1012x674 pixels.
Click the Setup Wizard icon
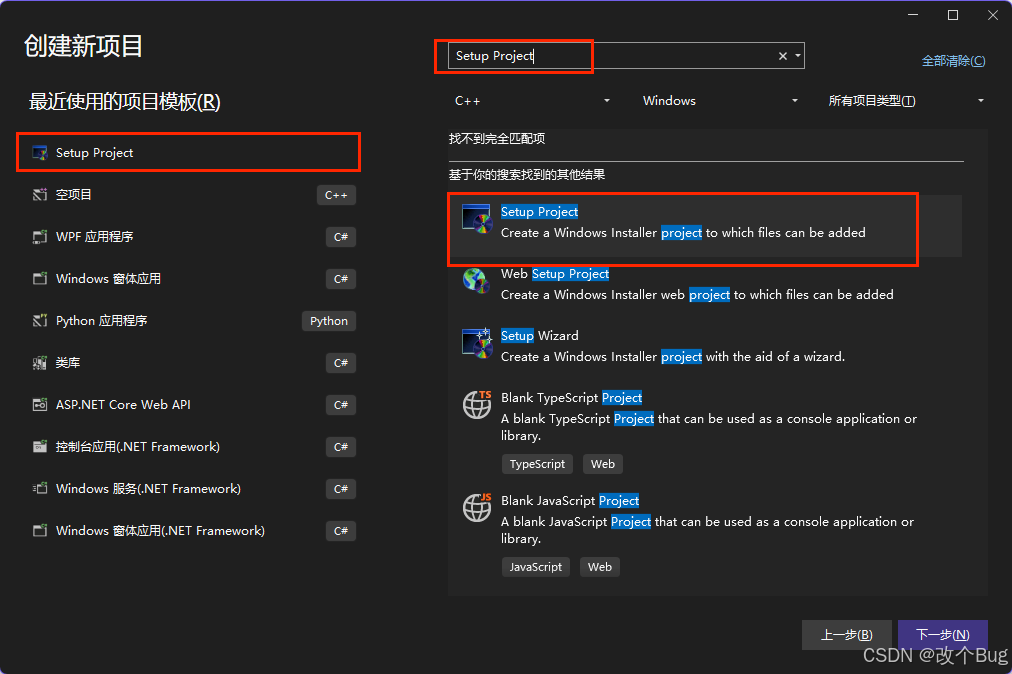(477, 343)
